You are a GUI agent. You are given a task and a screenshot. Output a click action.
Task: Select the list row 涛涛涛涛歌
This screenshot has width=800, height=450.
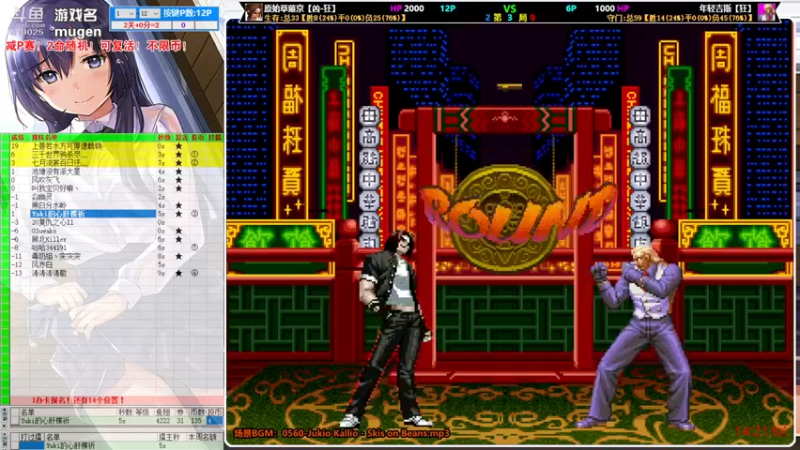(x=116, y=273)
